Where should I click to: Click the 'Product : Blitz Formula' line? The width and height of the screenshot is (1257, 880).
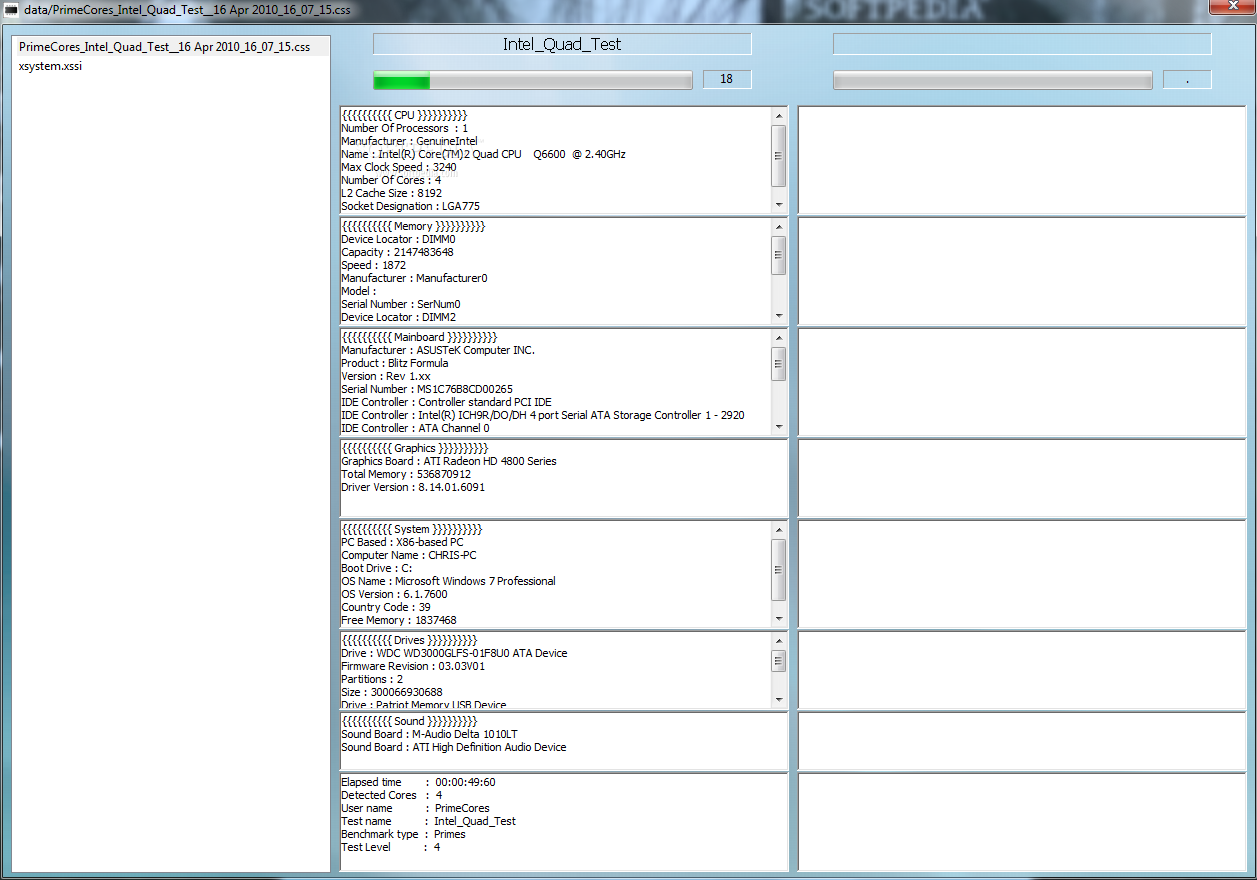point(394,363)
